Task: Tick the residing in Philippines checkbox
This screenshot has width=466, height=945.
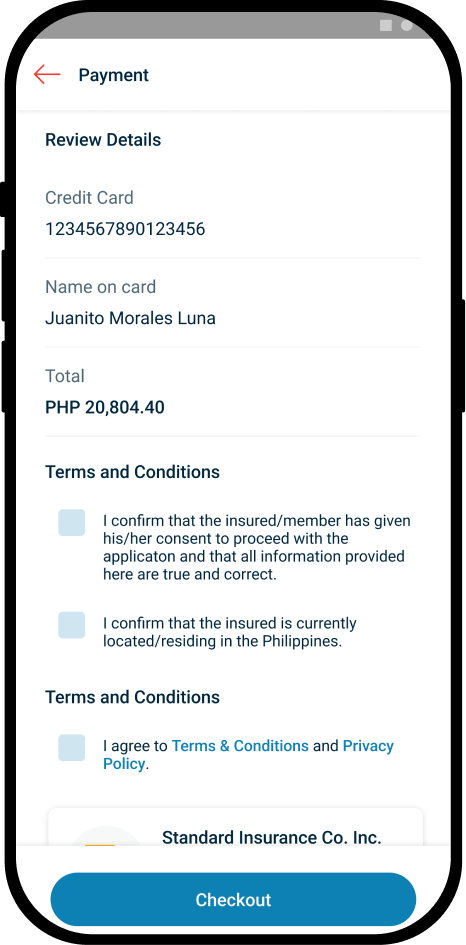Action: coord(72,625)
